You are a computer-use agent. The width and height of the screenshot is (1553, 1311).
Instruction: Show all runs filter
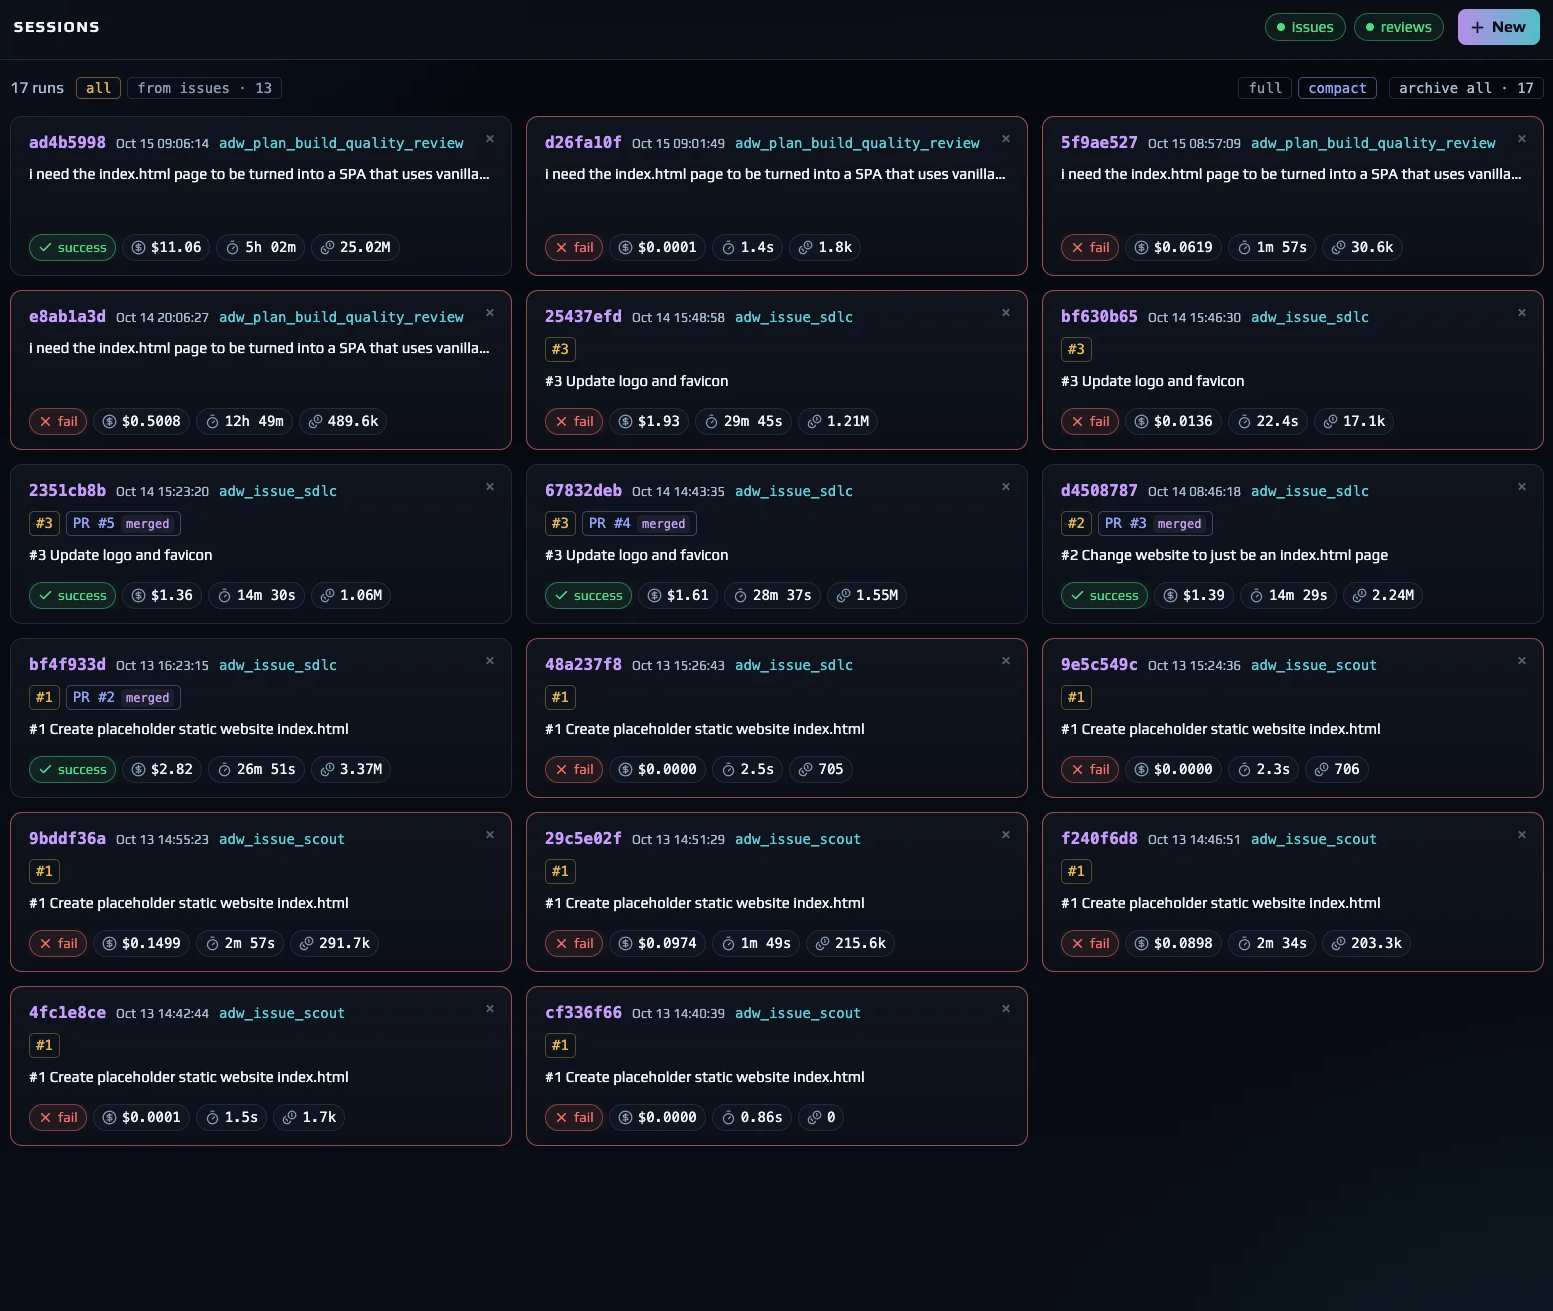[98, 88]
